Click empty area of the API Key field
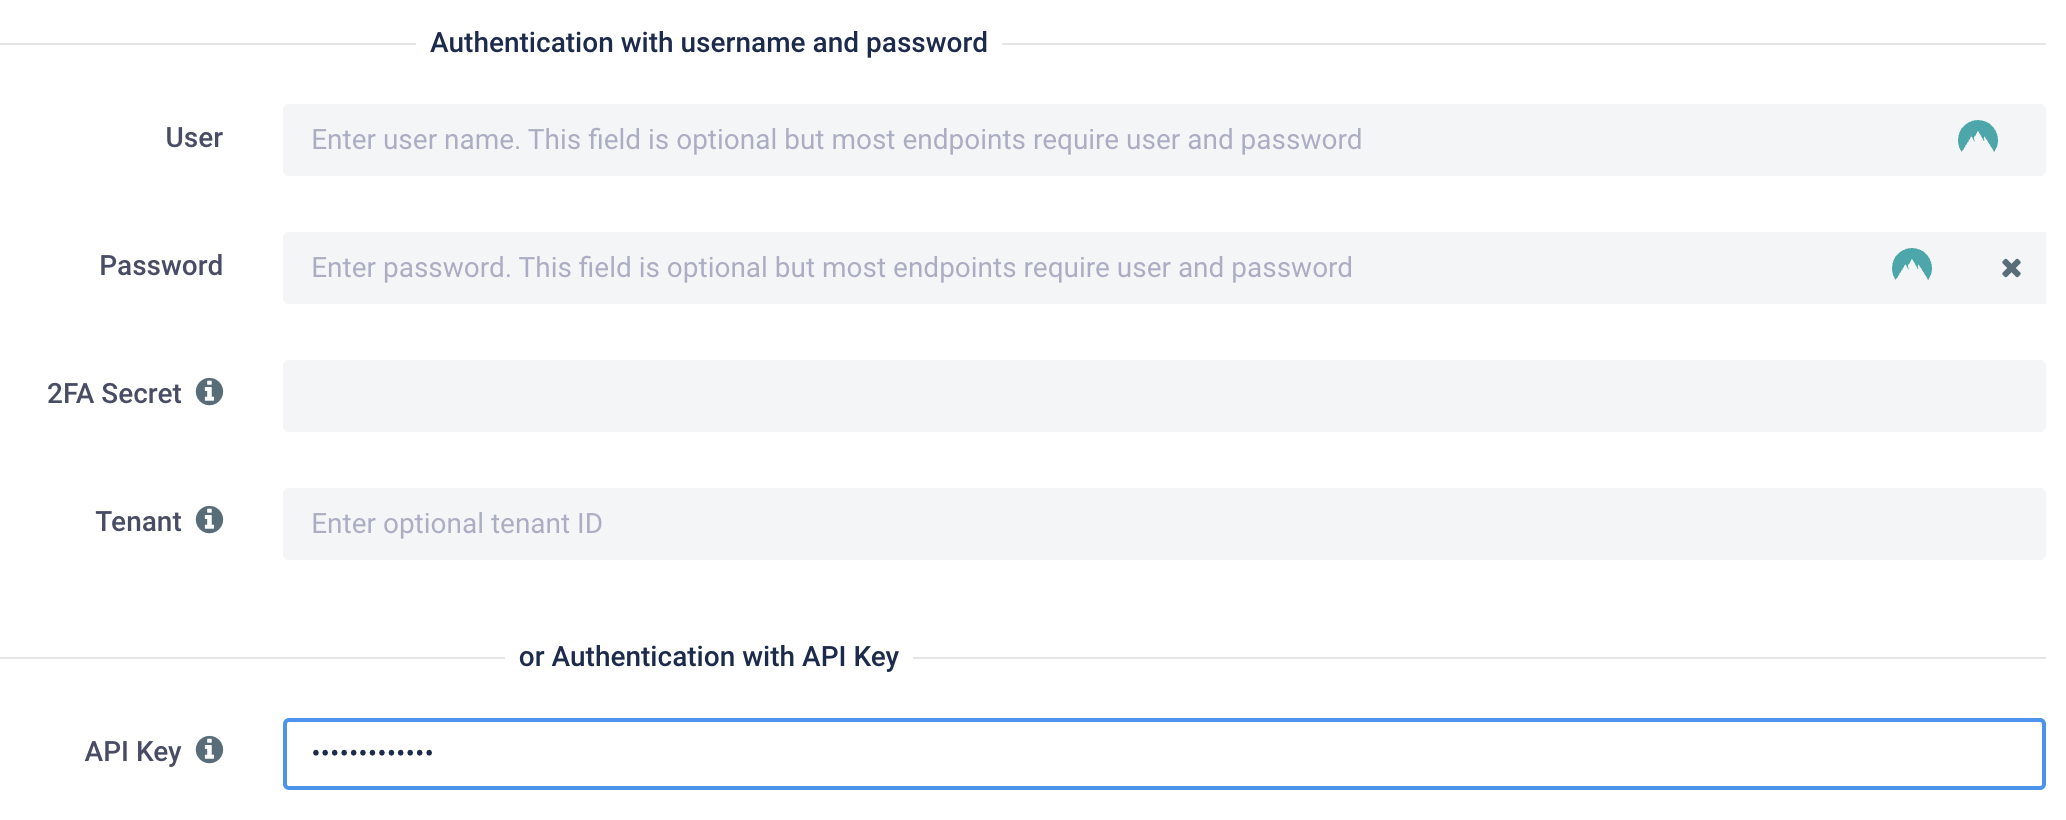The image size is (2066, 820). pyautogui.click(x=1240, y=754)
